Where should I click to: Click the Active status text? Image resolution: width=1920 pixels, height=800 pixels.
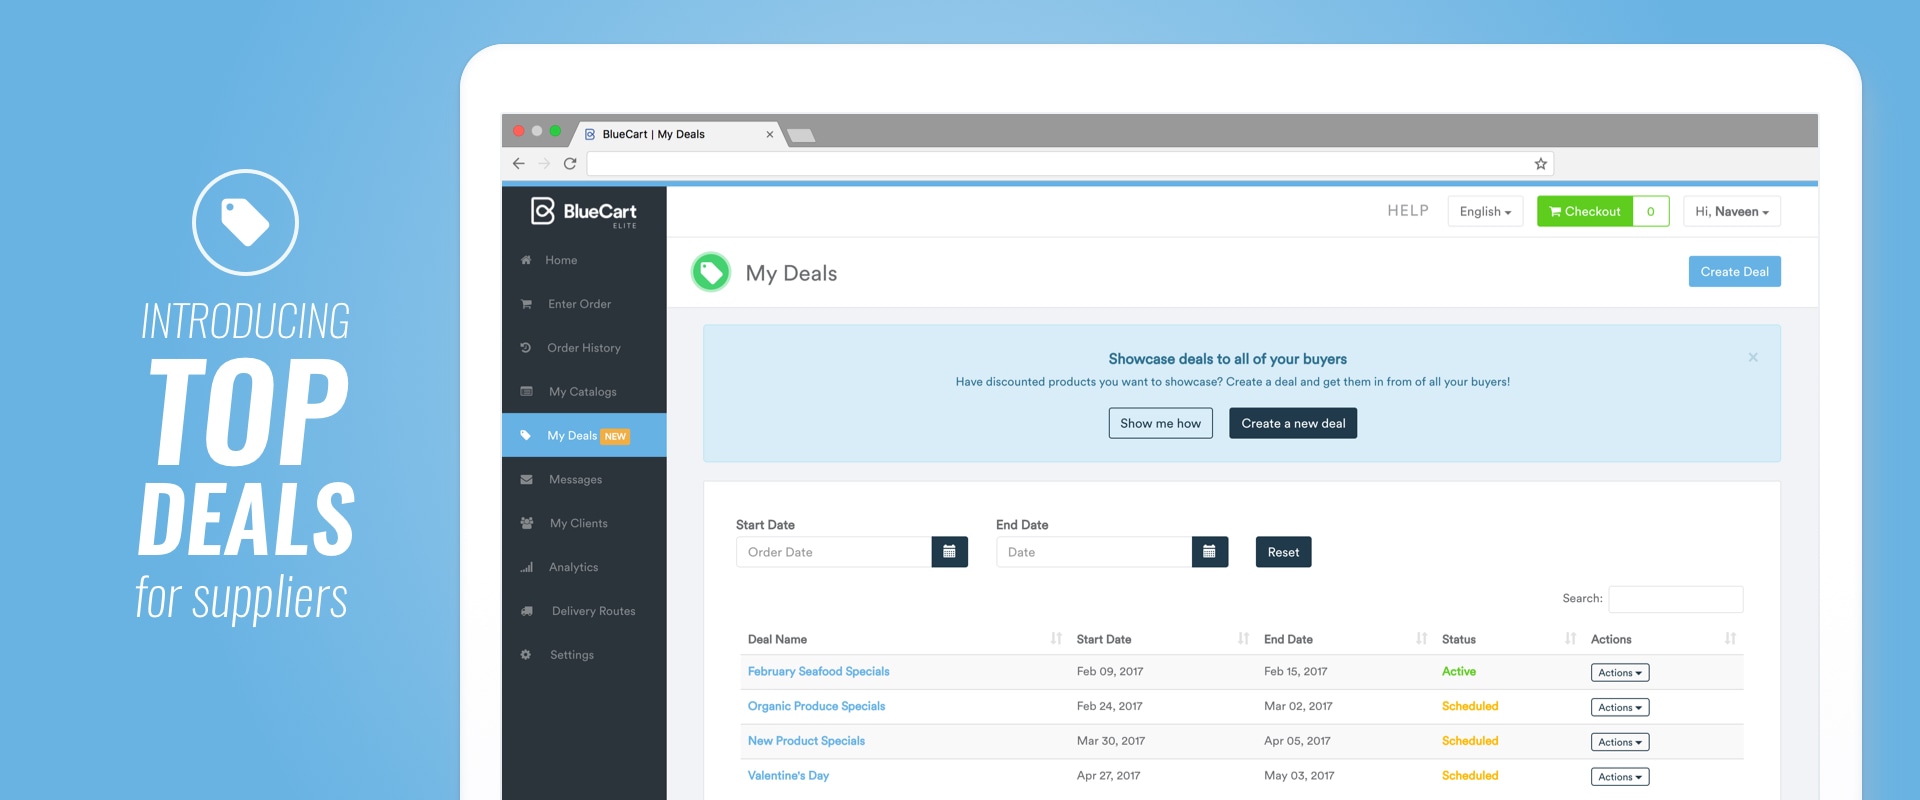tap(1459, 672)
